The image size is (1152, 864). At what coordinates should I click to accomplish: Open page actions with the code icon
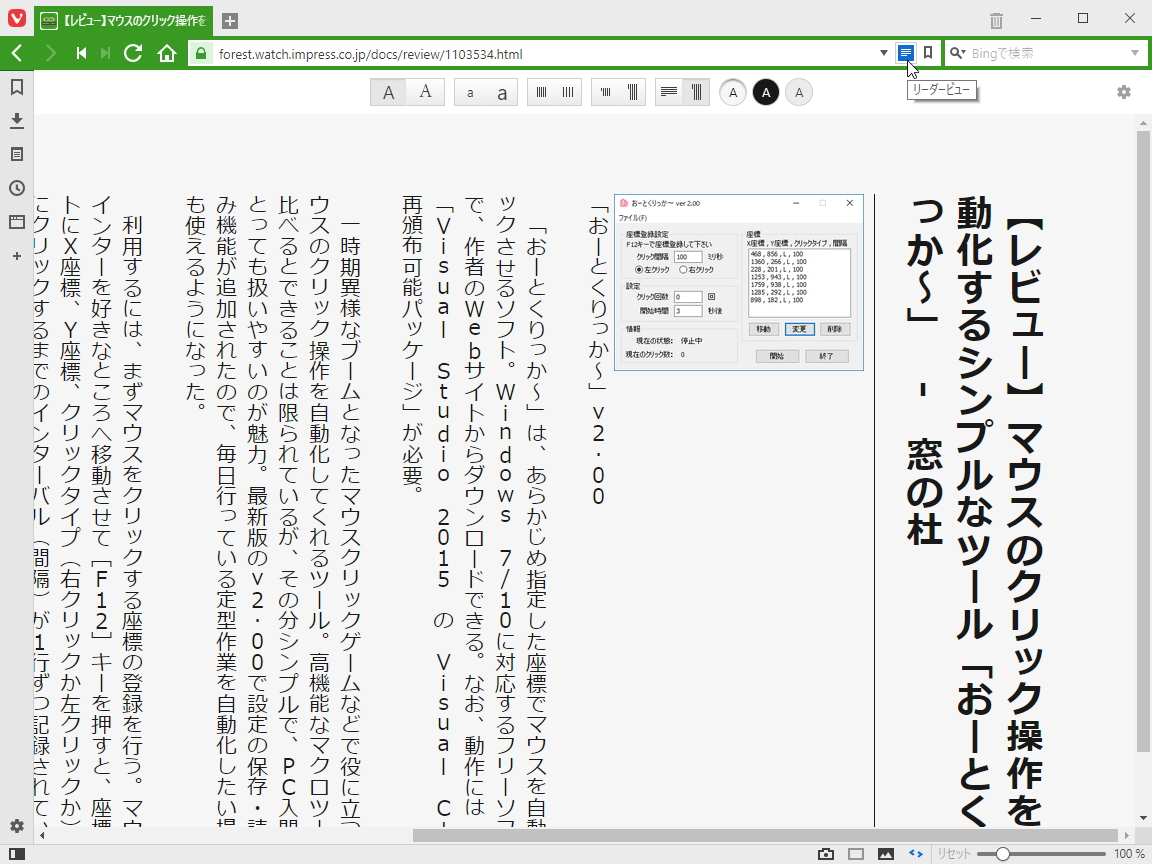915,854
